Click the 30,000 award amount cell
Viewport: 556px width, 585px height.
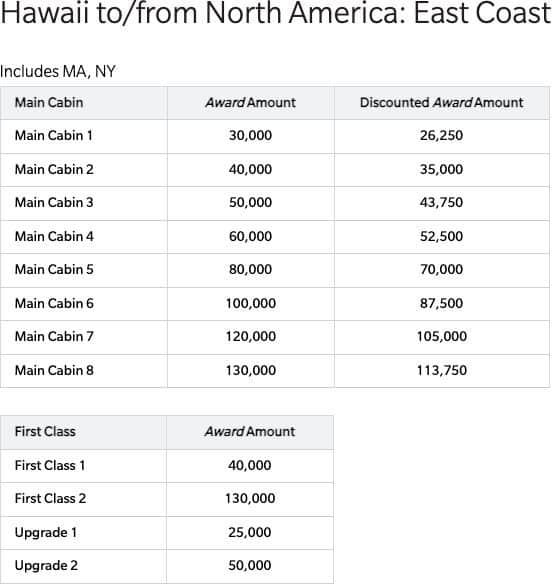(x=250, y=135)
